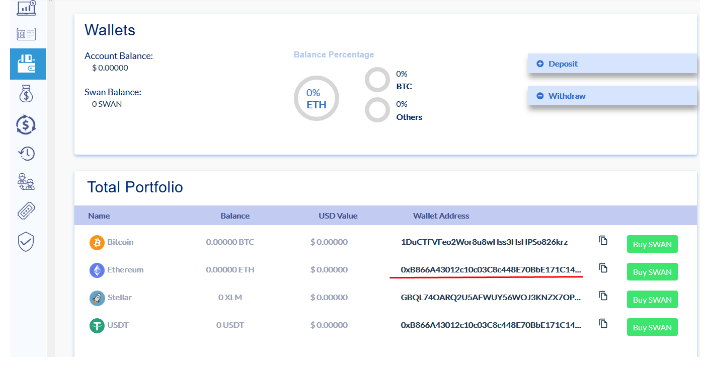Select the Bitcoin address starting with 1DuCT

tap(484, 242)
